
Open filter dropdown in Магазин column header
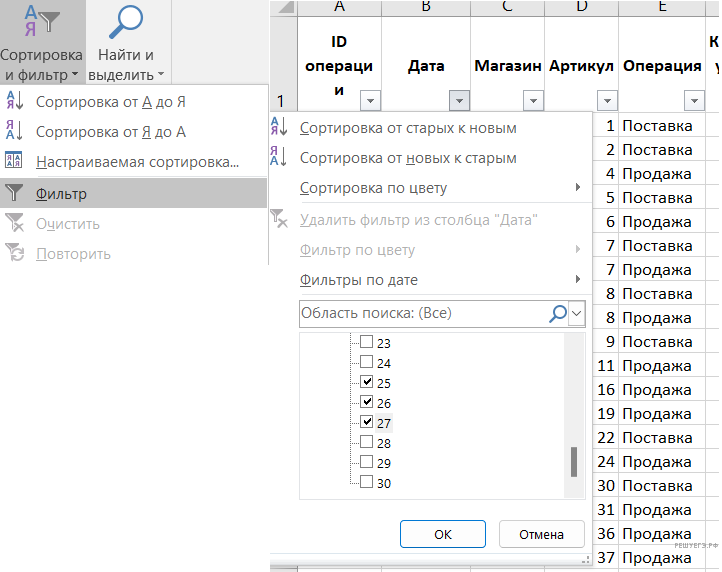(533, 100)
